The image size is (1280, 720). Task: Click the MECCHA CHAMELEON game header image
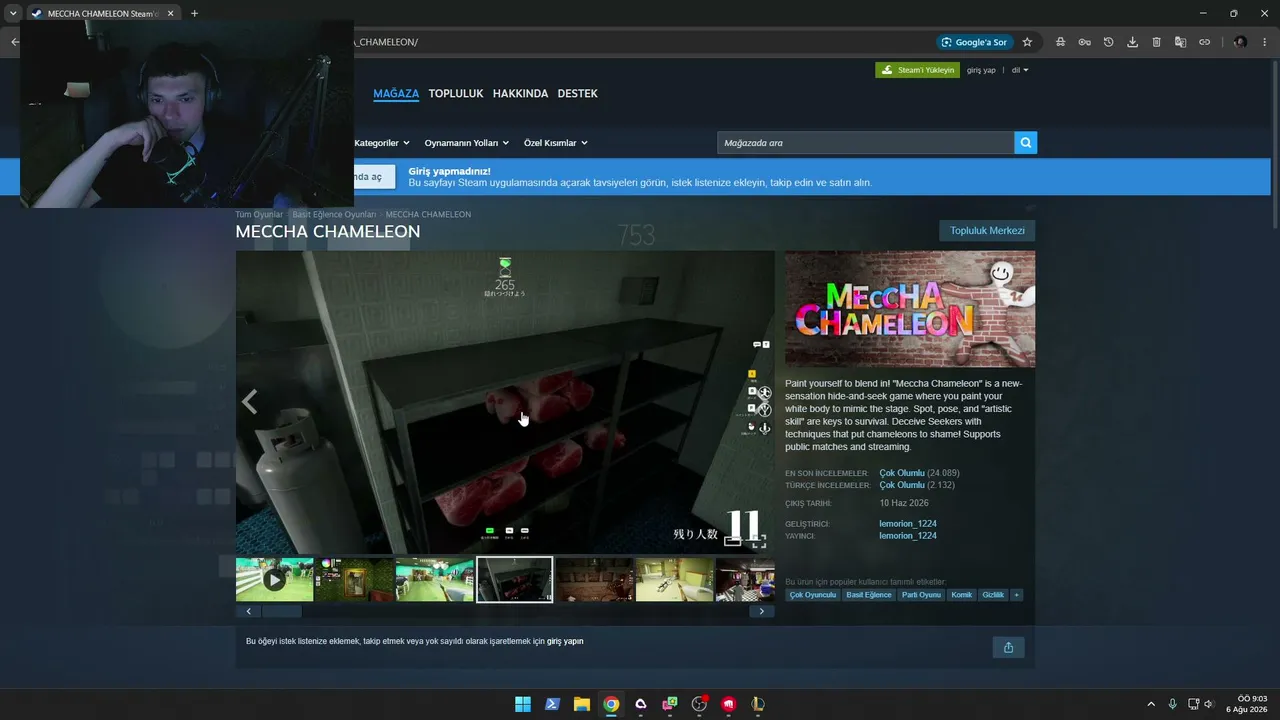(x=910, y=309)
